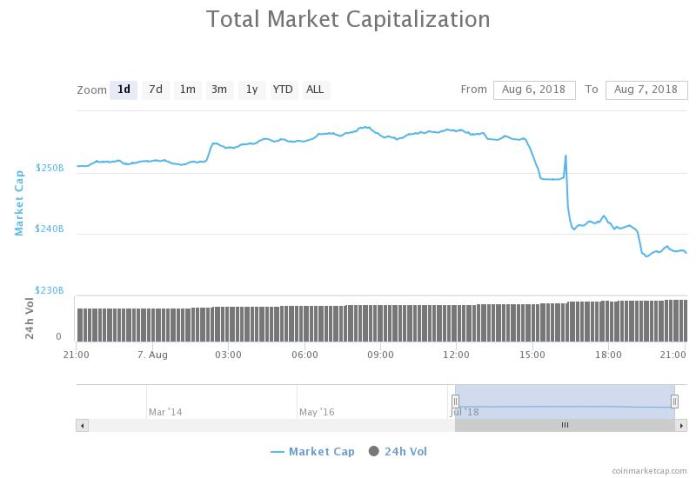Click the scrollbar left arrow

click(82, 425)
